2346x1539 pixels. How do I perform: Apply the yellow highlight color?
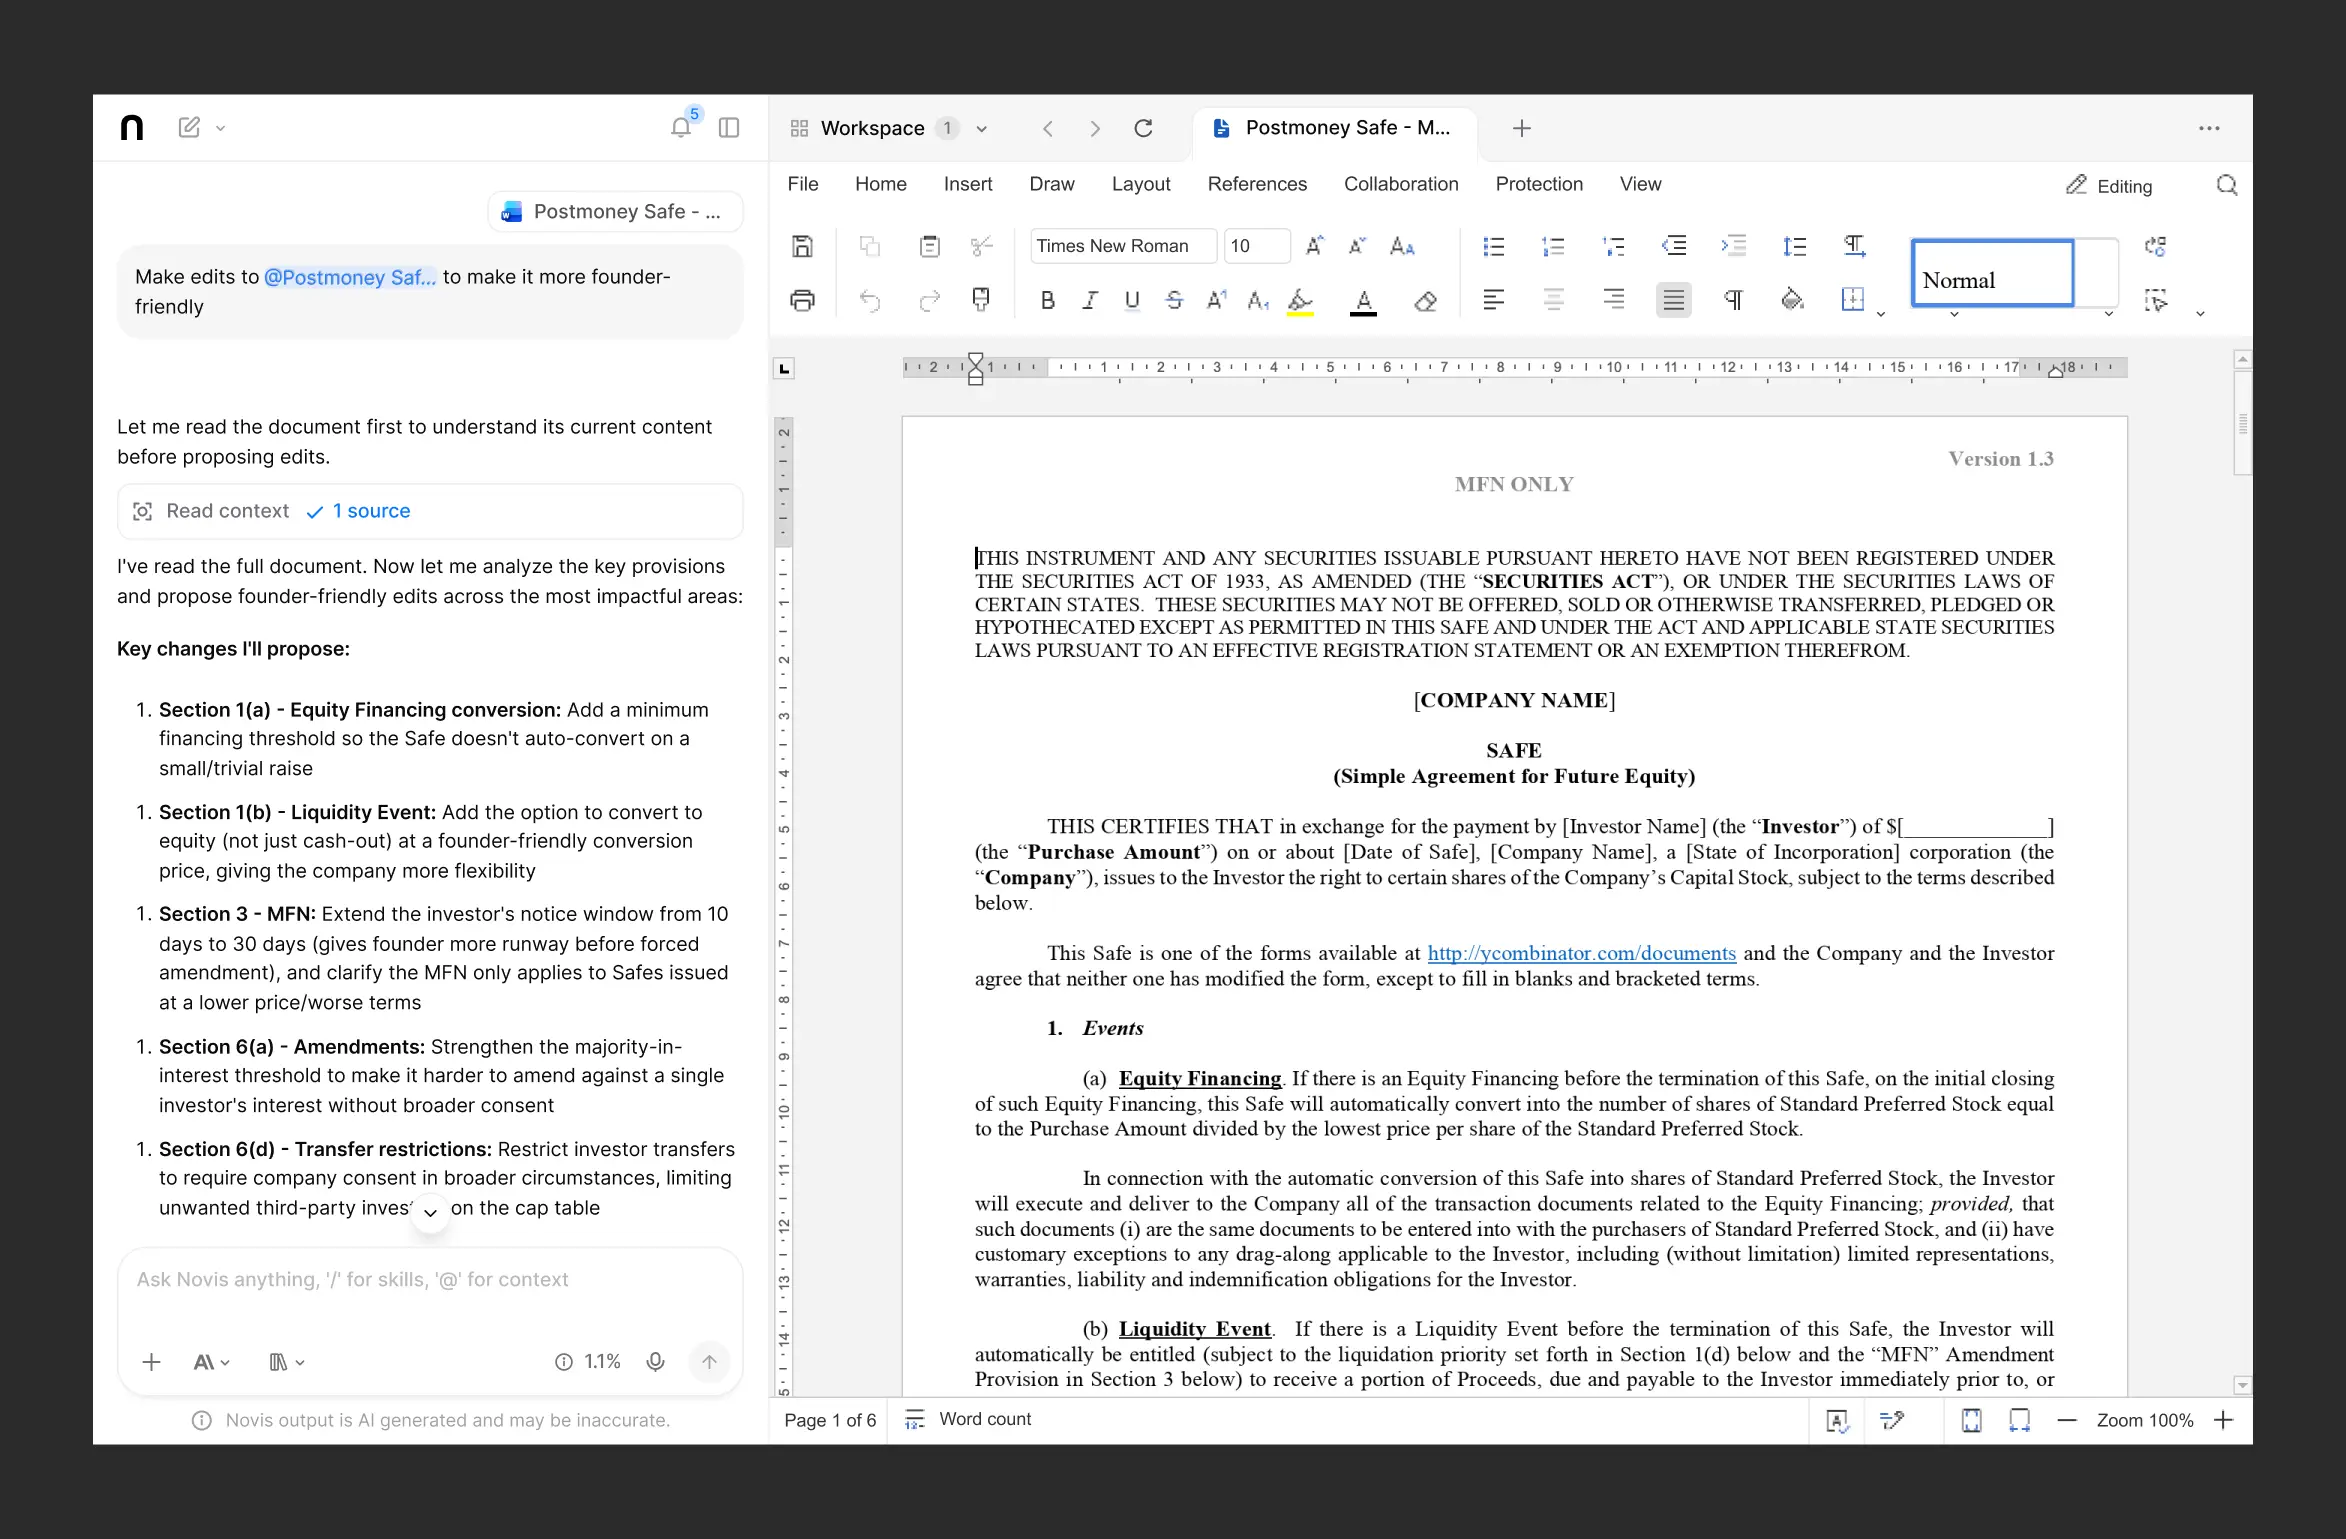(x=1300, y=301)
